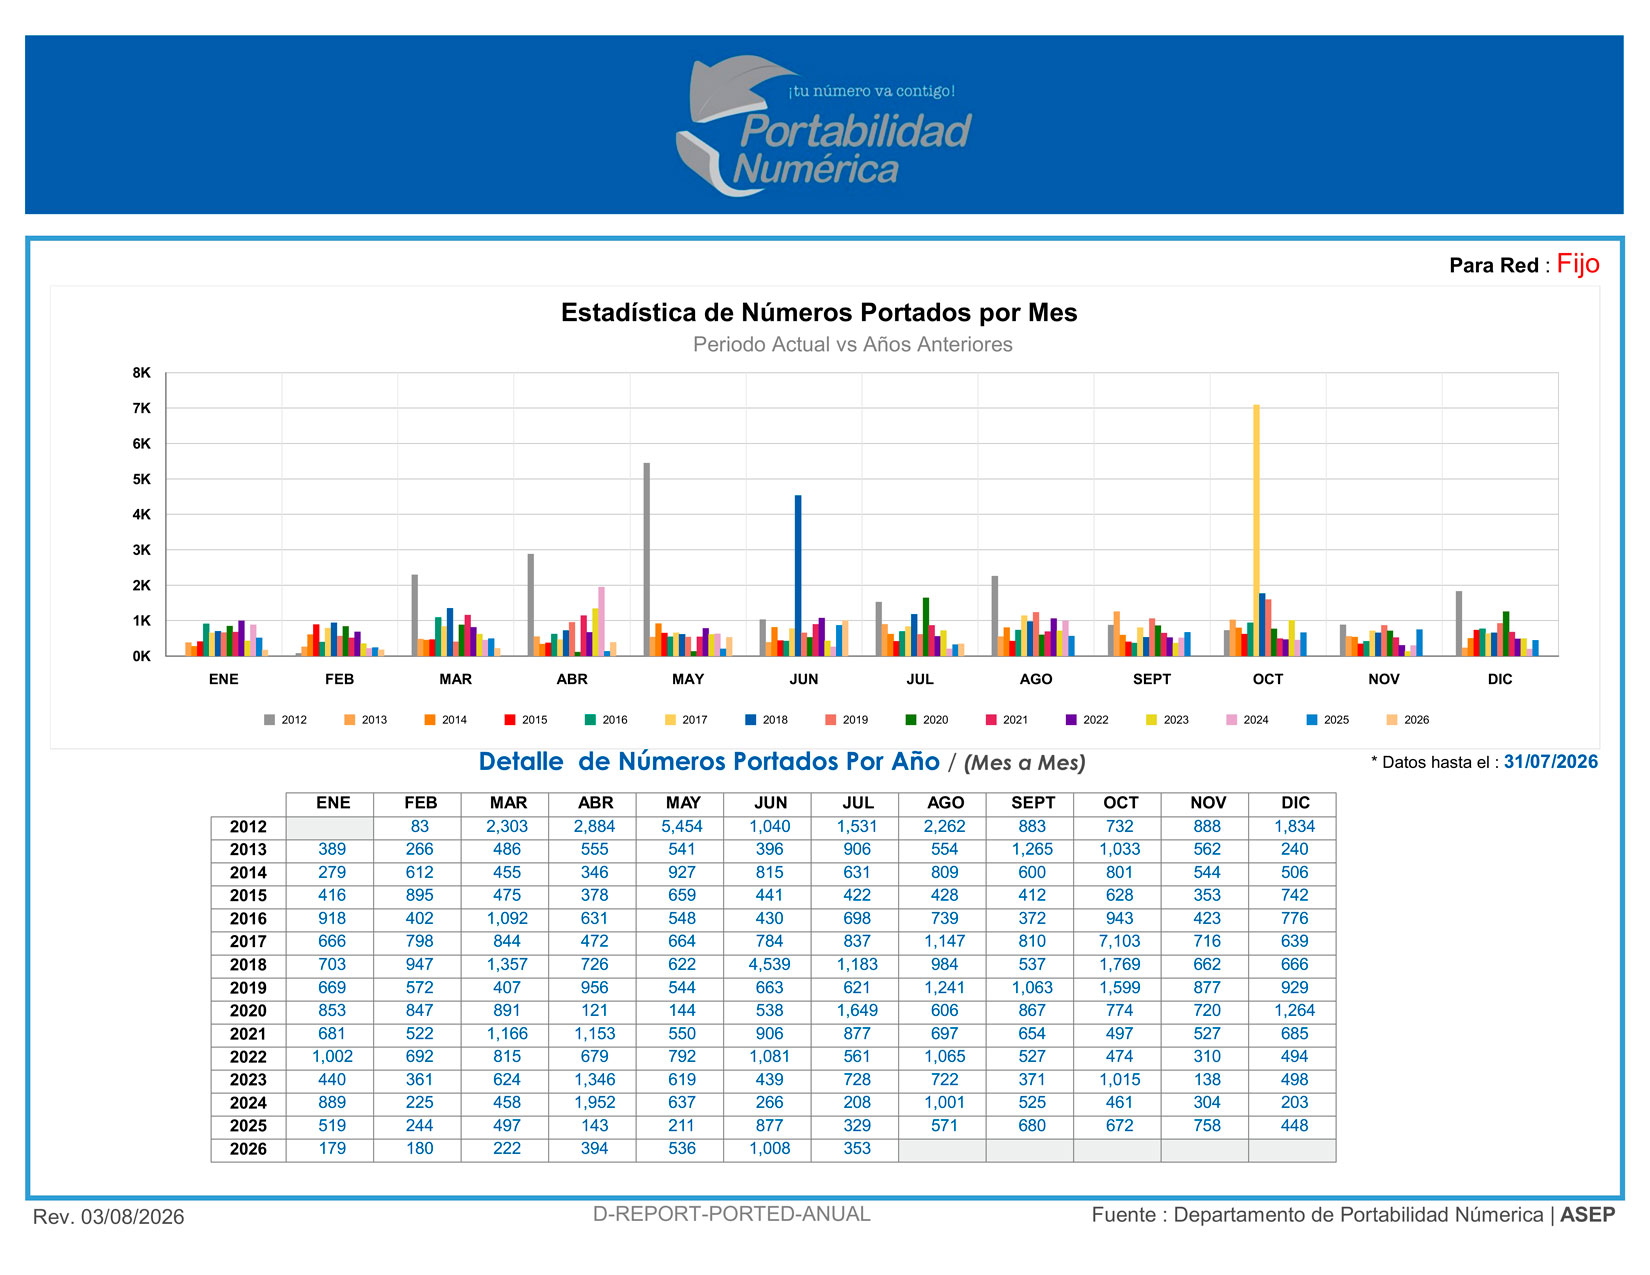Click the 'DIC' label on chart x-axis
Image resolution: width=1650 pixels, height=1275 pixels.
1500,679
